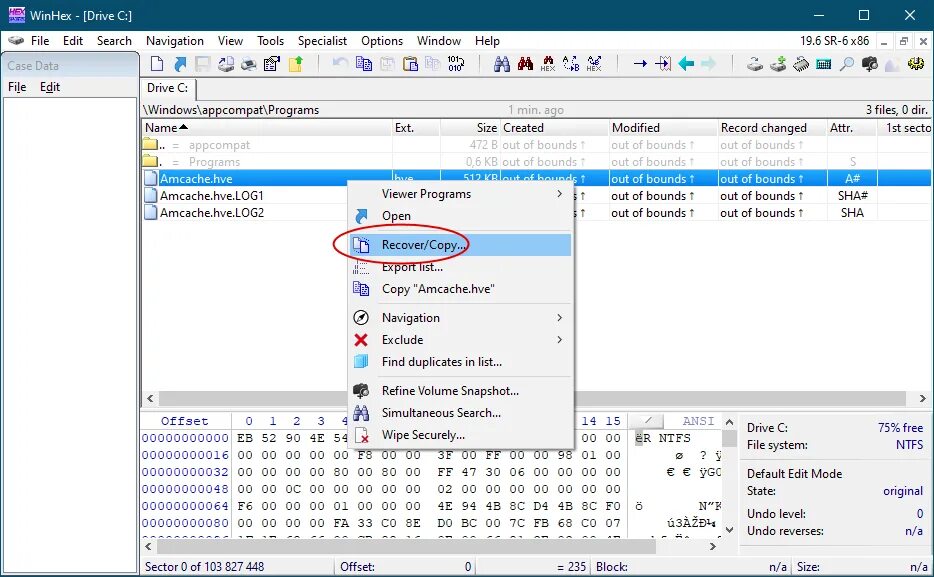Click the Replace Text A-to-B icon
Image resolution: width=934 pixels, height=577 pixels.
coord(571,63)
